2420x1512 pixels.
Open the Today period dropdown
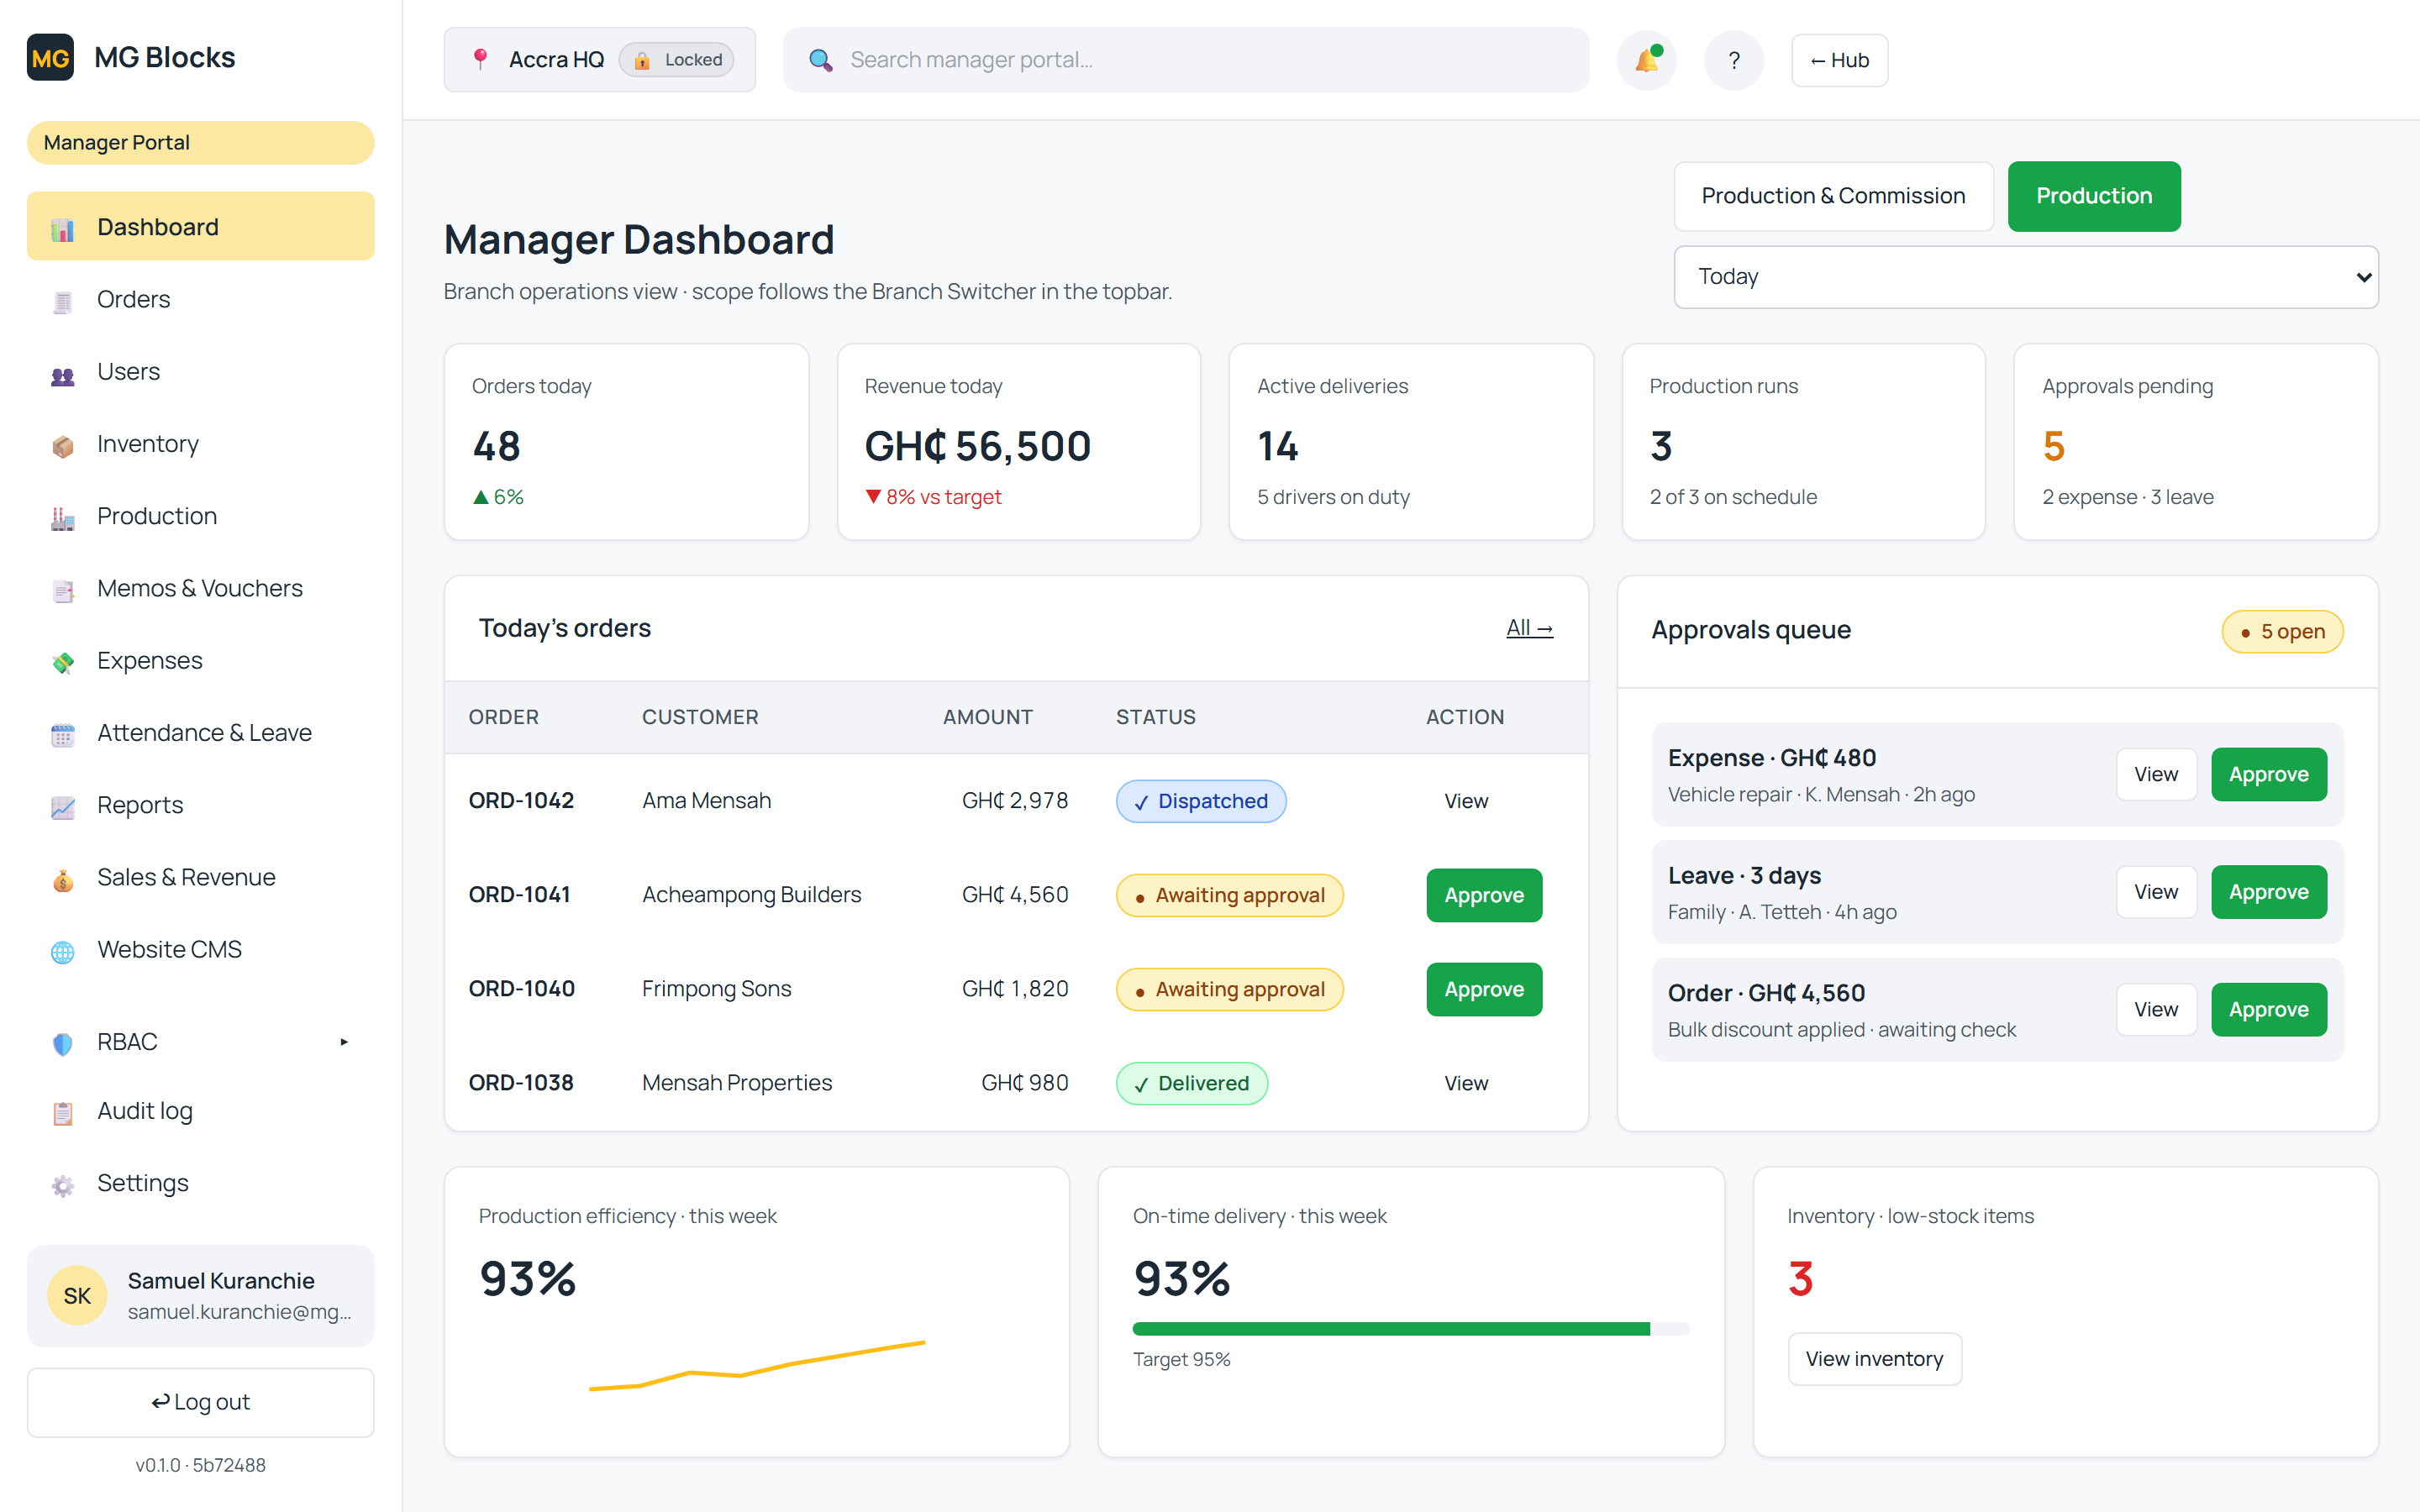2026,277
